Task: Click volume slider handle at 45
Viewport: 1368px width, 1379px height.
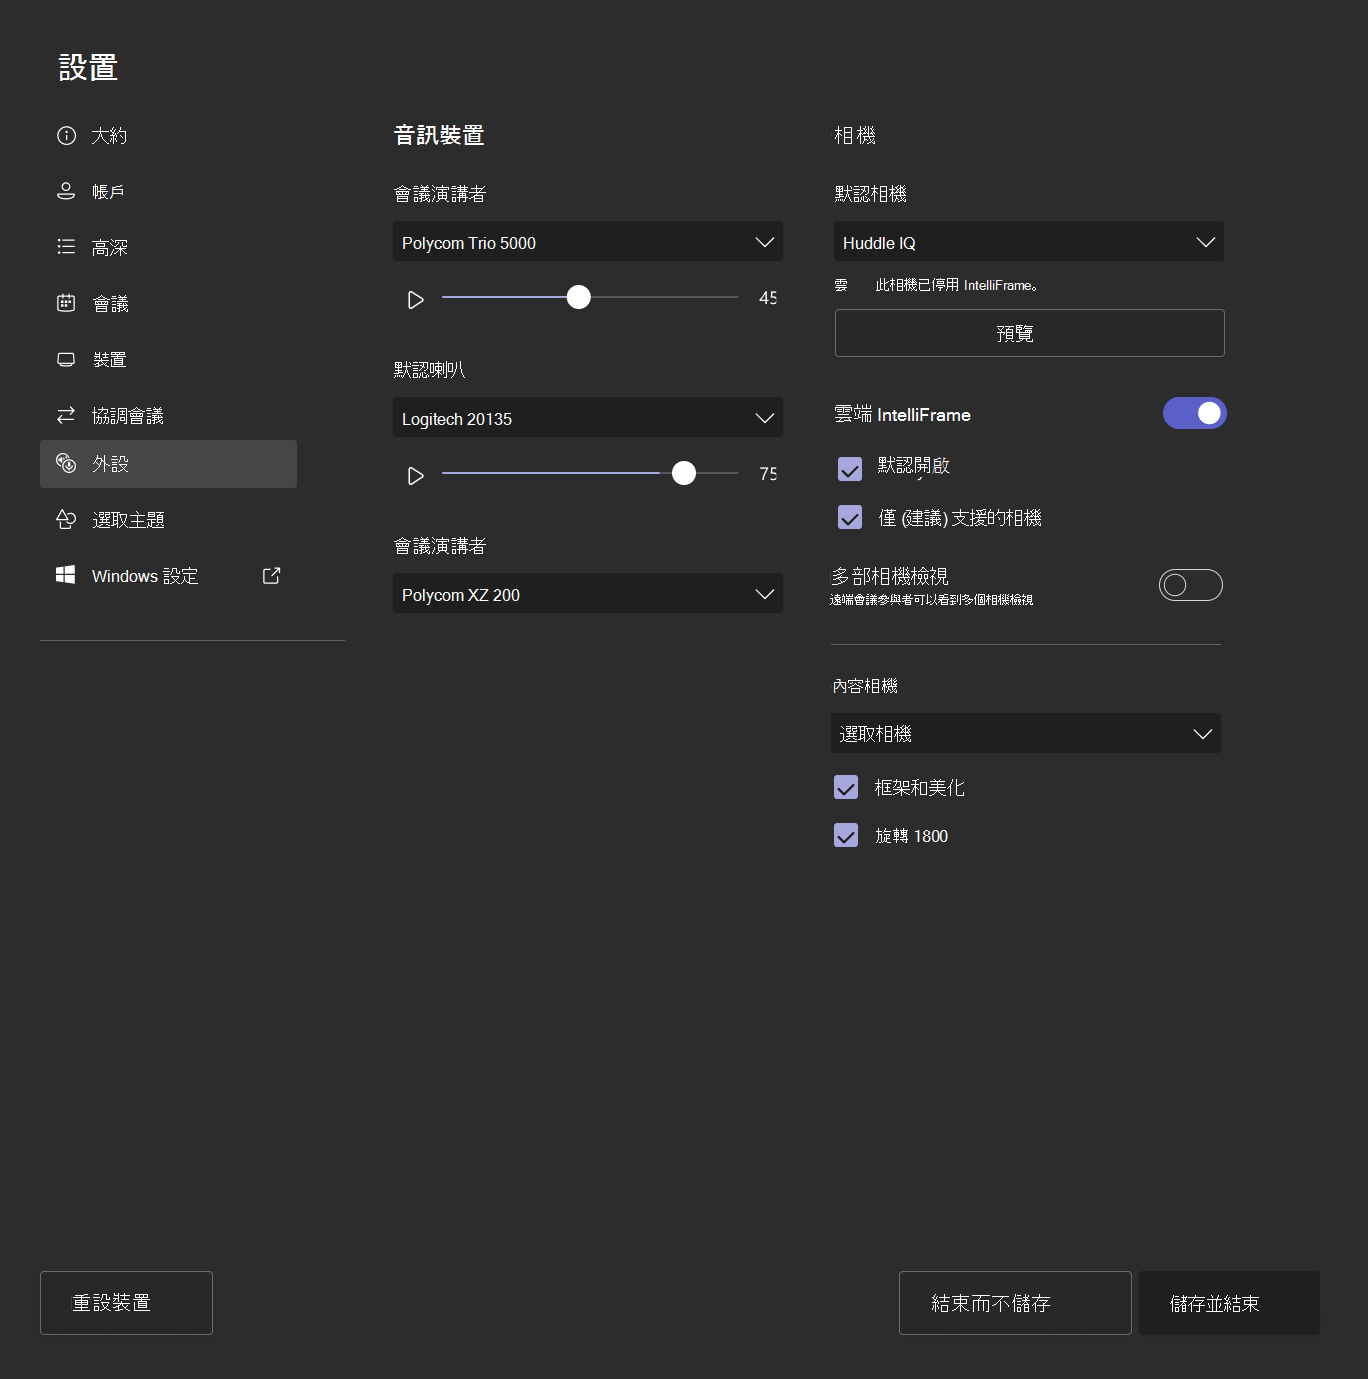Action: [x=578, y=297]
